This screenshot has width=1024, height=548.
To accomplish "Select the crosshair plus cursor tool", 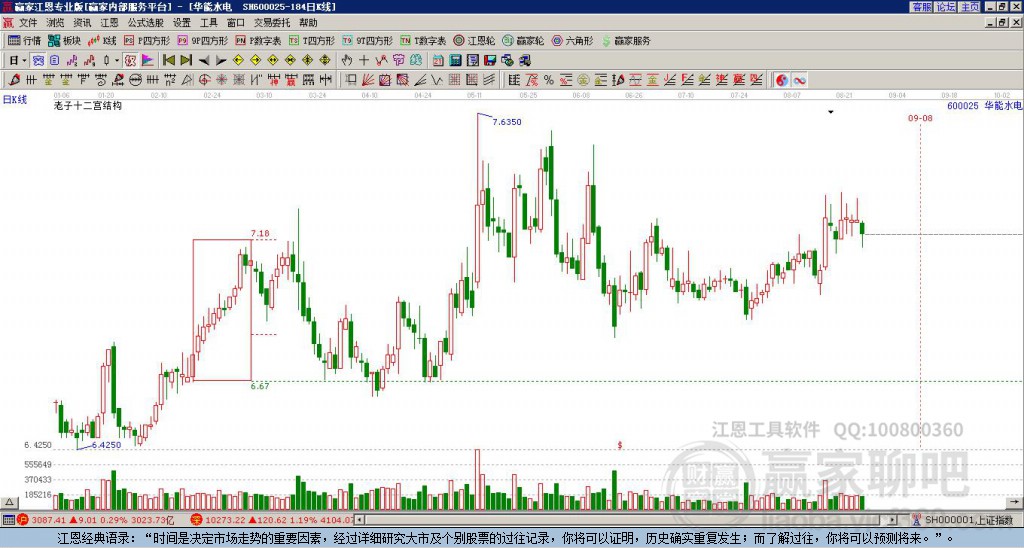I will point(364,60).
